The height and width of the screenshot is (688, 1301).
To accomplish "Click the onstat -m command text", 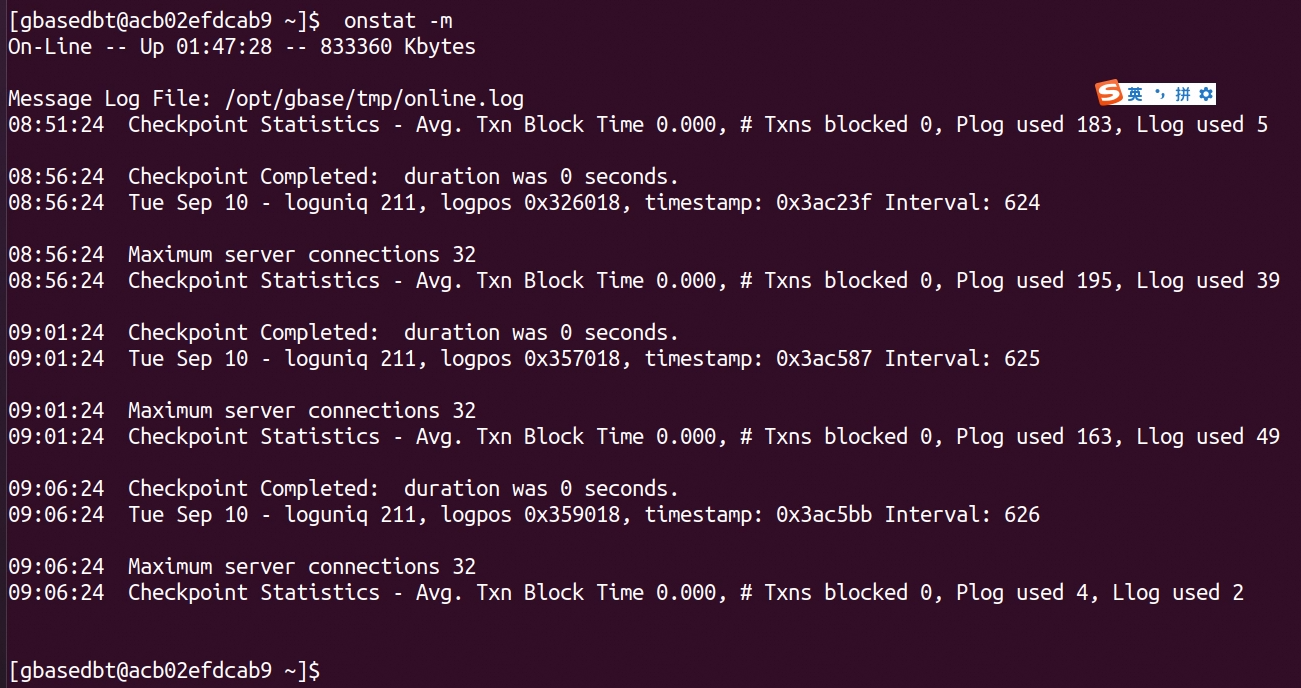I will [x=398, y=20].
